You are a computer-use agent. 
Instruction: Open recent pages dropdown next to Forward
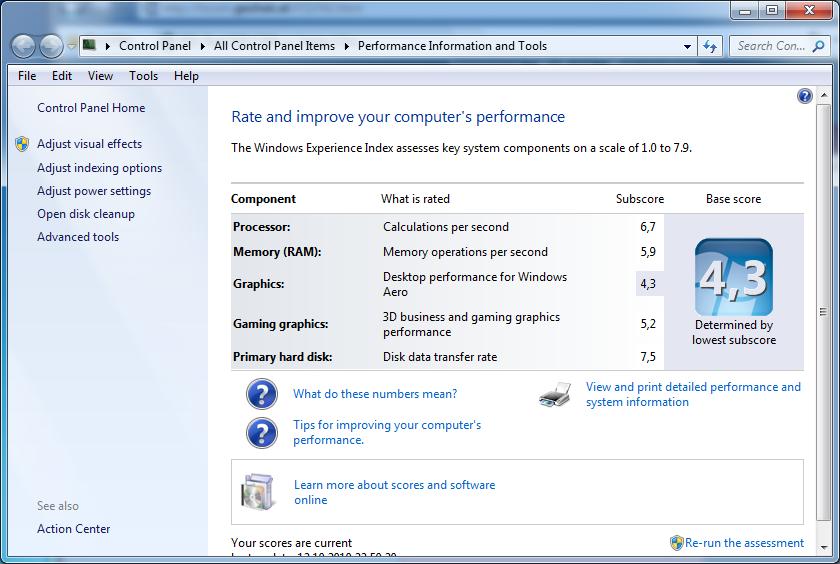(x=71, y=46)
